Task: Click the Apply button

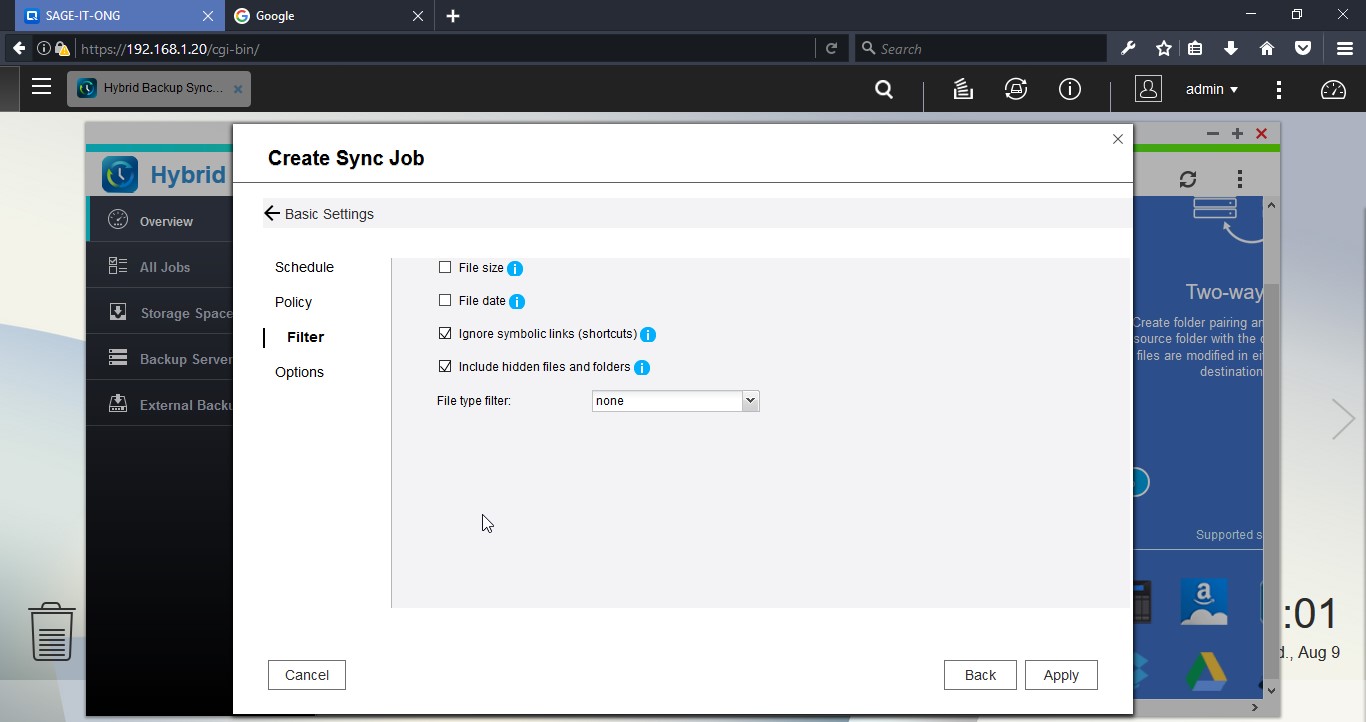Action: pos(1061,675)
